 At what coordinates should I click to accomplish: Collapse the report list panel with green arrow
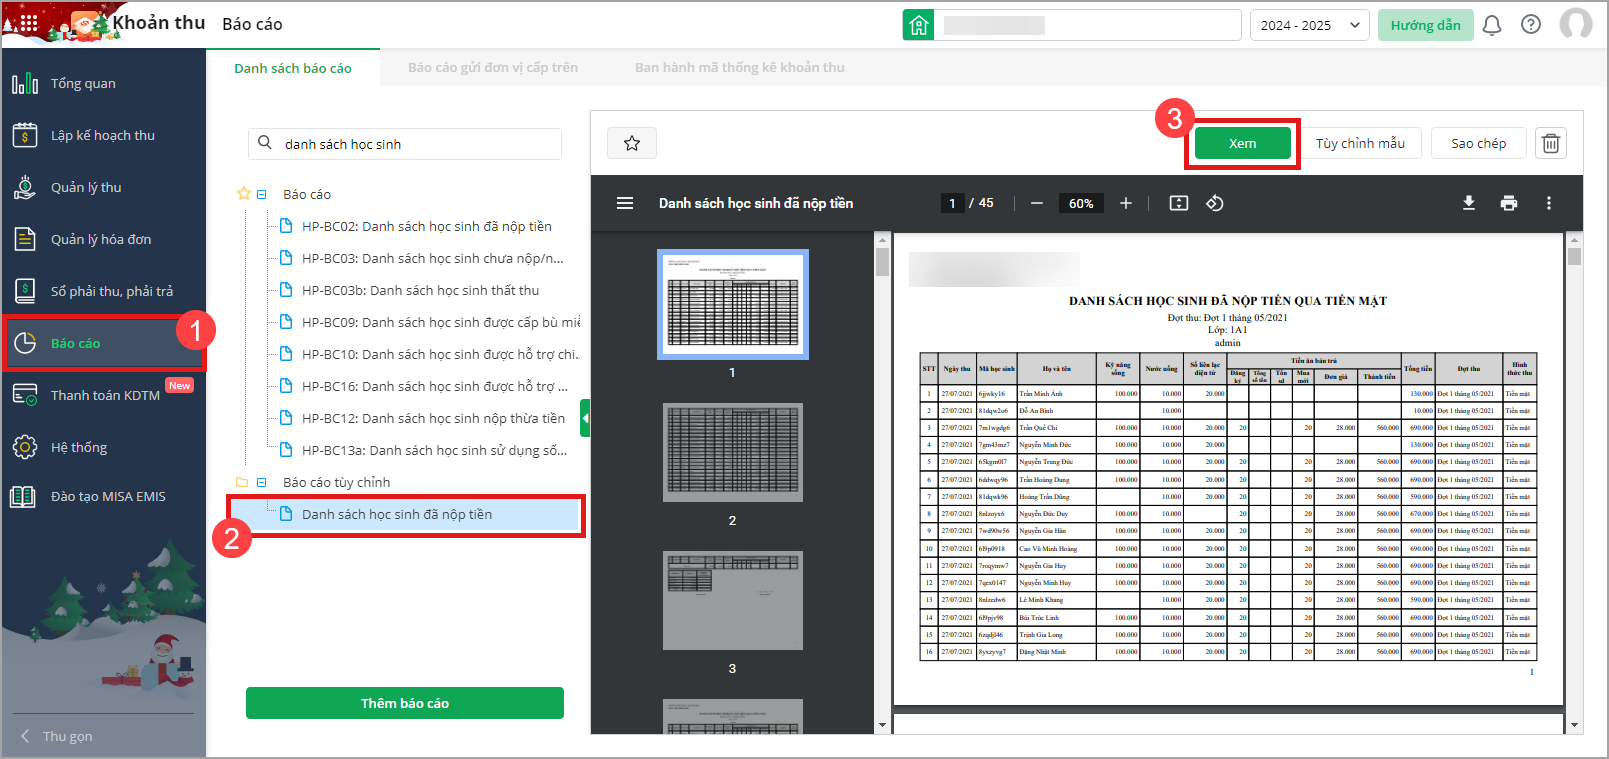(585, 418)
